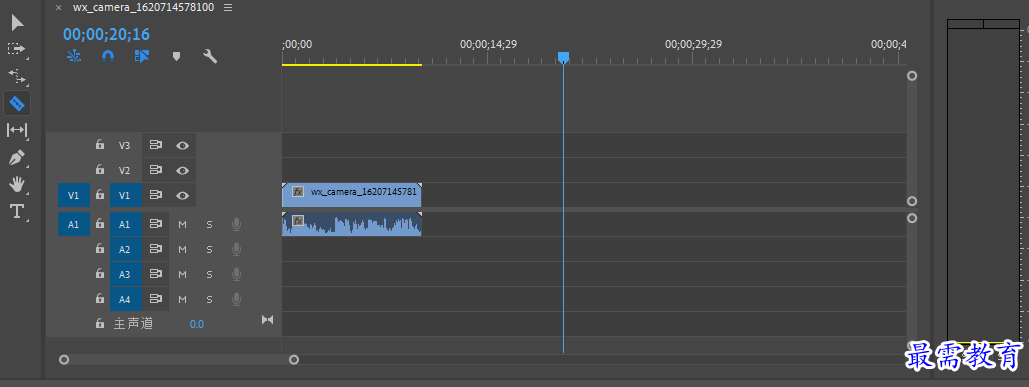The image size is (1029, 387).
Task: Click the blue playhead marker on ruler
Action: [x=563, y=58]
